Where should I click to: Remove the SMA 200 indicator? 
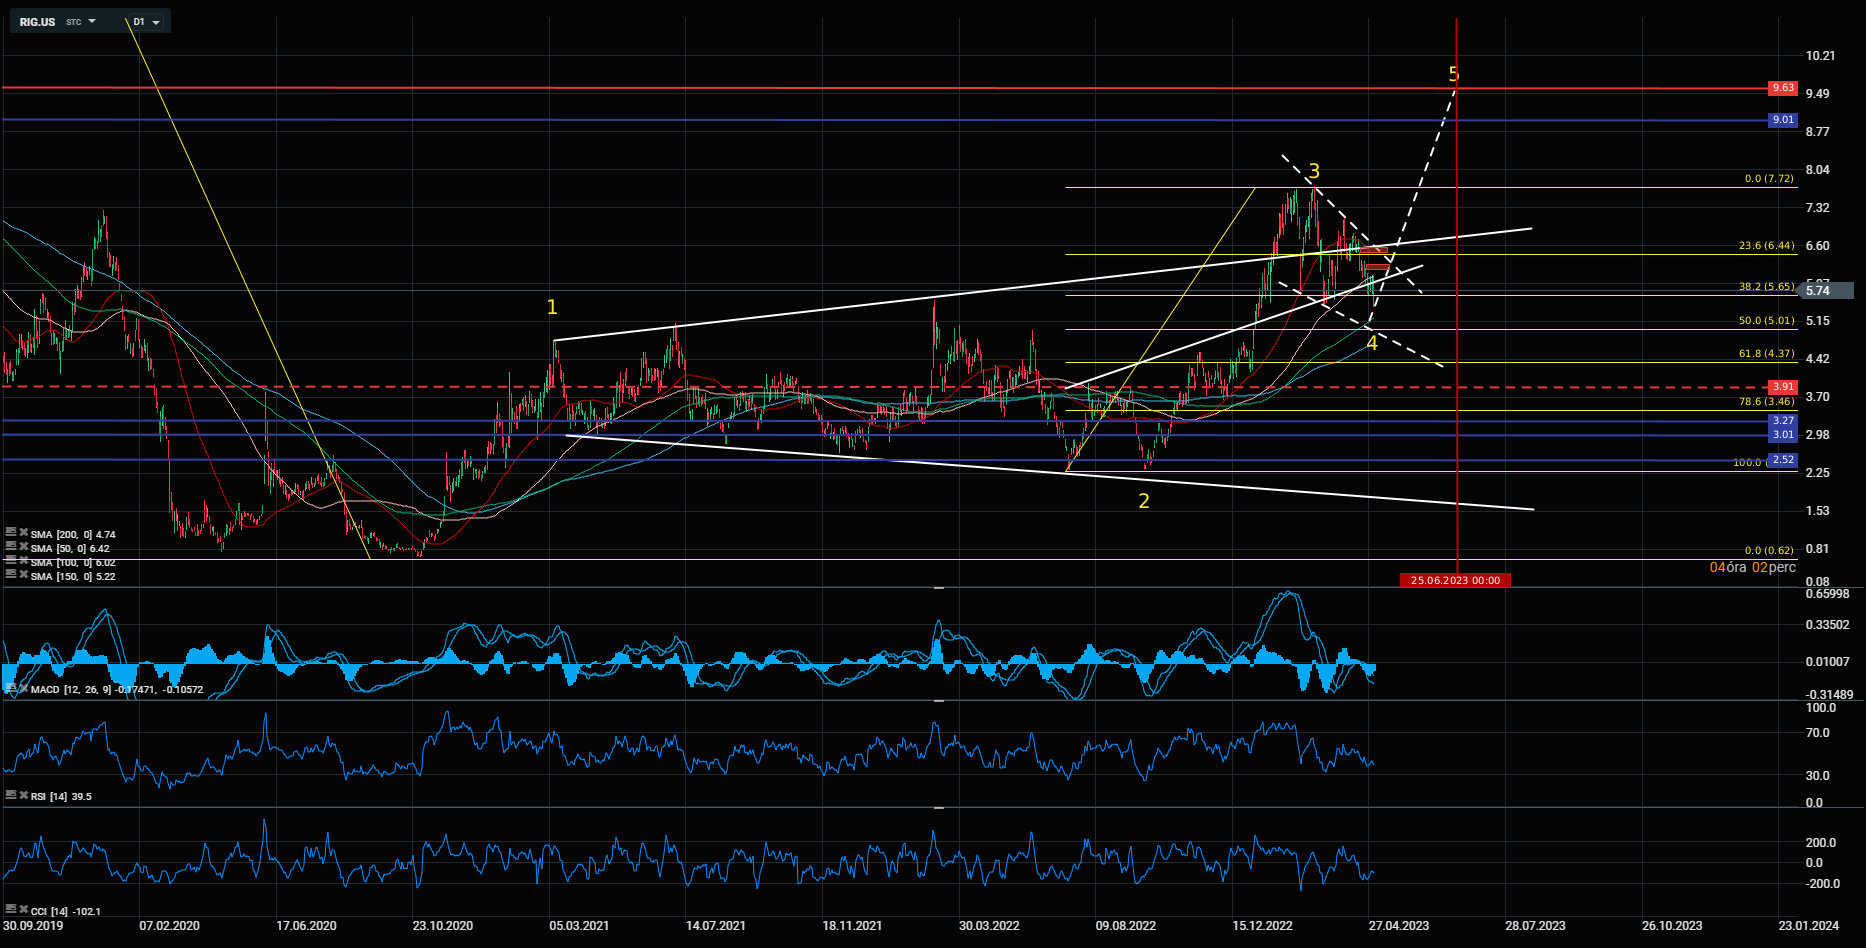[23, 533]
